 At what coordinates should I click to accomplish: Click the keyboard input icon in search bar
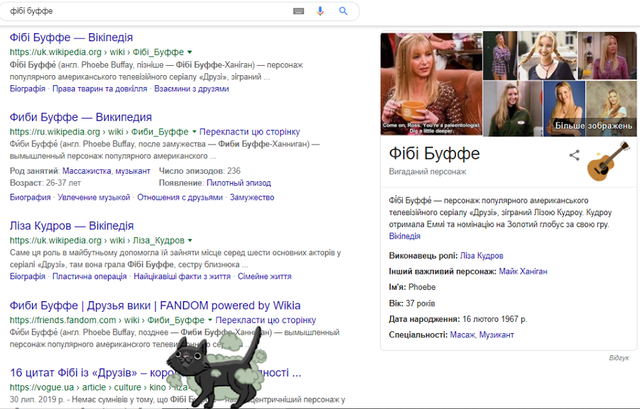298,11
